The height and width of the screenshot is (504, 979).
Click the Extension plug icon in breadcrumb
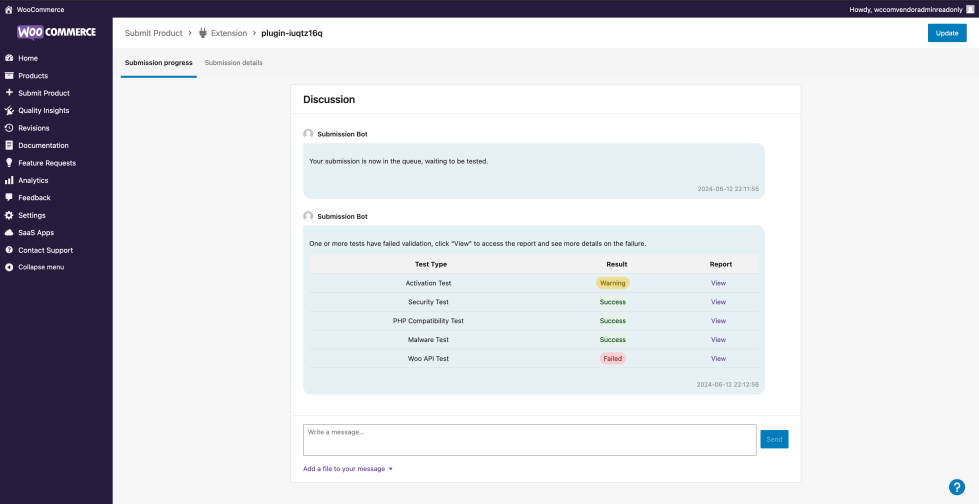coord(202,33)
